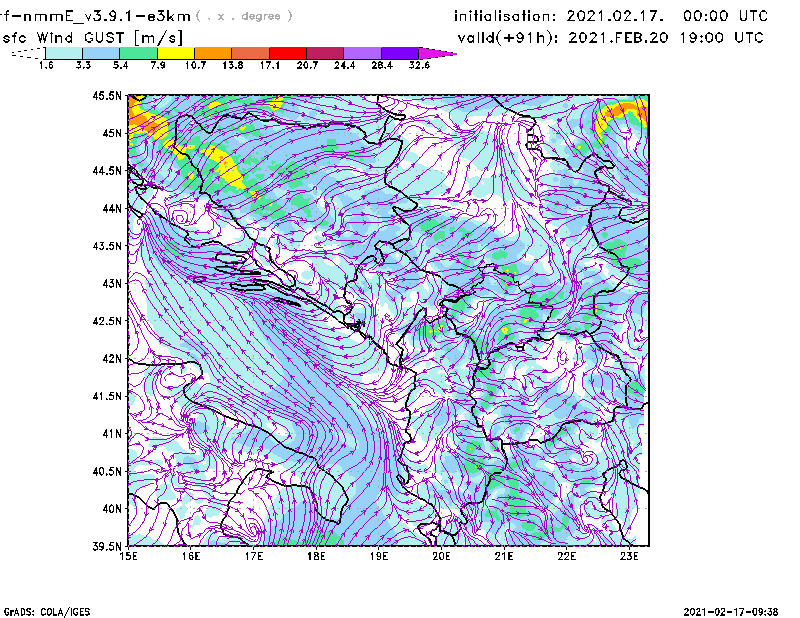The width and height of the screenshot is (800, 618).
Task: Click the 41.5N latitude label
Action: (x=107, y=396)
